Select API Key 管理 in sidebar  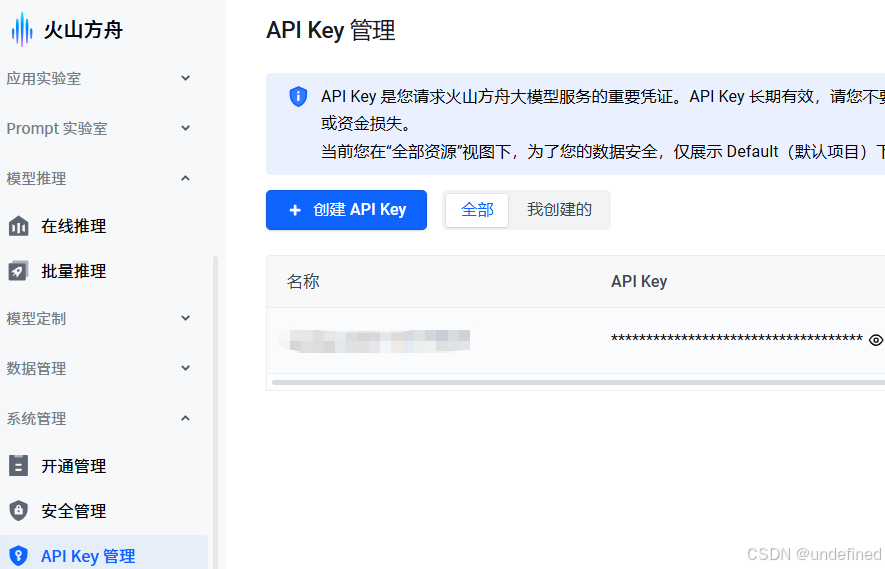pyautogui.click(x=104, y=553)
